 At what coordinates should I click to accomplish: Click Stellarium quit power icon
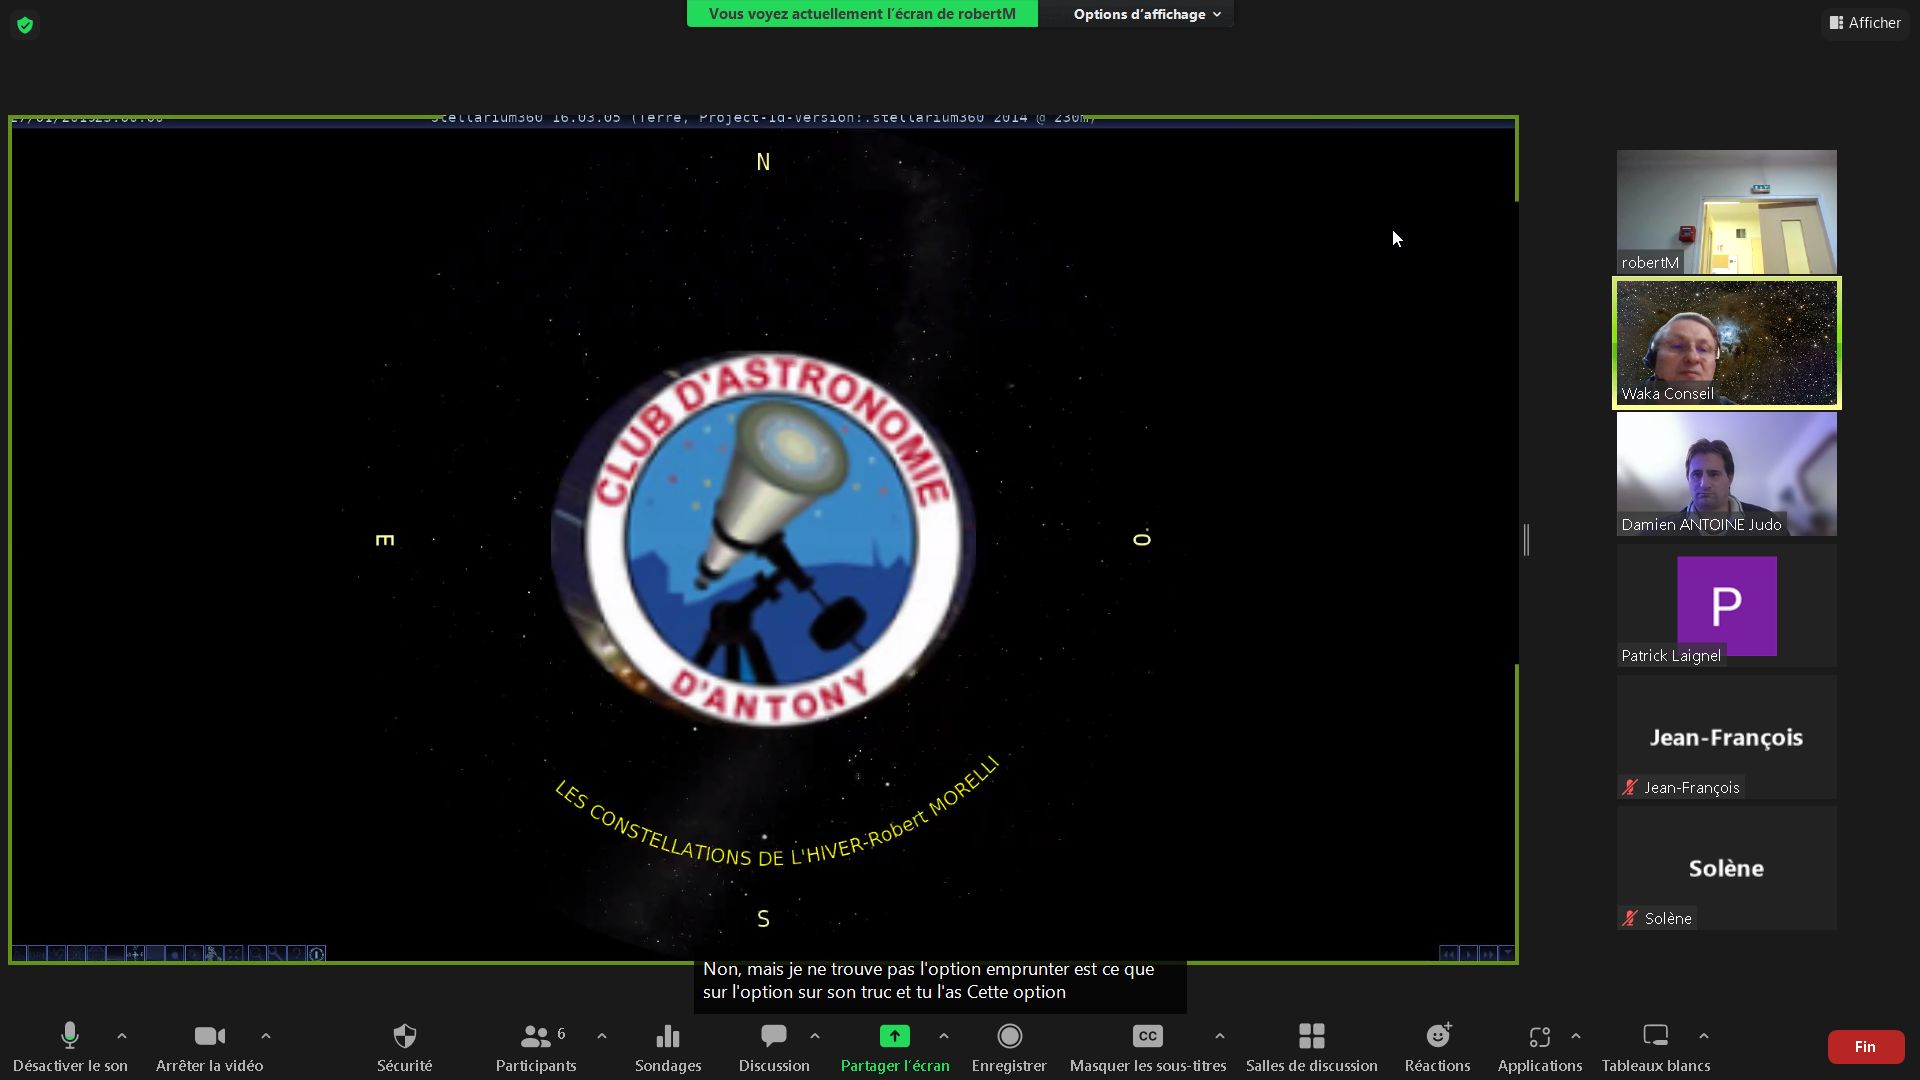317,954
